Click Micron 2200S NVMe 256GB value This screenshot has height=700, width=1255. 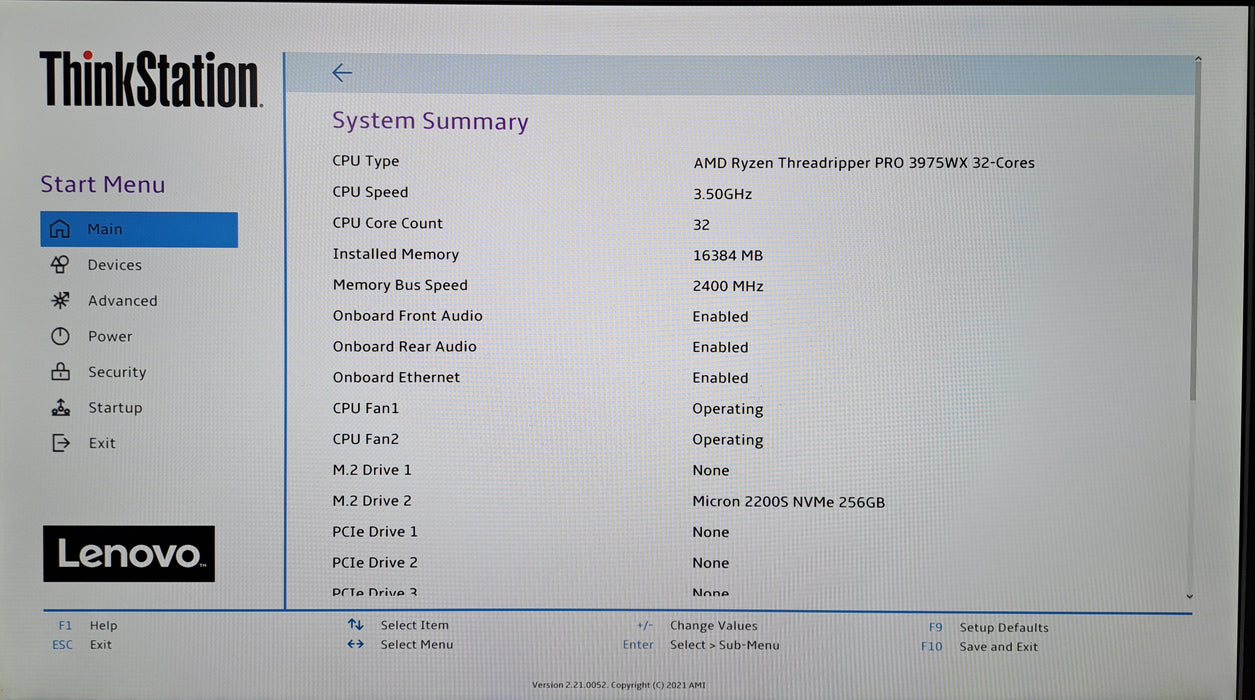click(x=789, y=502)
